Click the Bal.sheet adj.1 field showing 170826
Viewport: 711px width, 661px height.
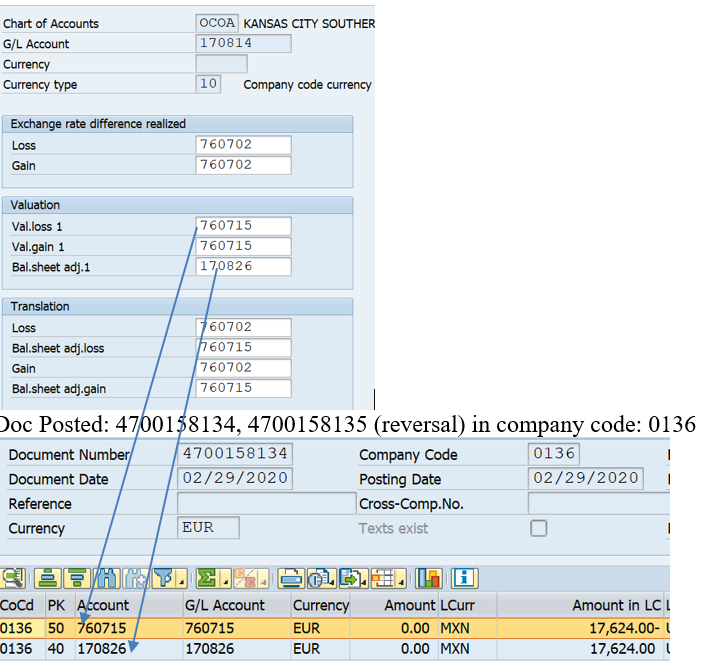pyautogui.click(x=243, y=267)
